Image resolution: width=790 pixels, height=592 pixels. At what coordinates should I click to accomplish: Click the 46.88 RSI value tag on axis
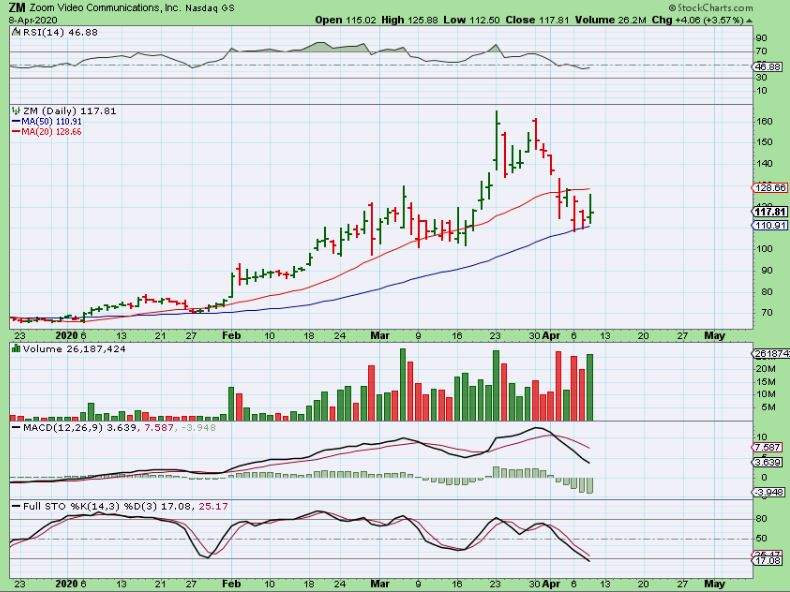(x=768, y=67)
